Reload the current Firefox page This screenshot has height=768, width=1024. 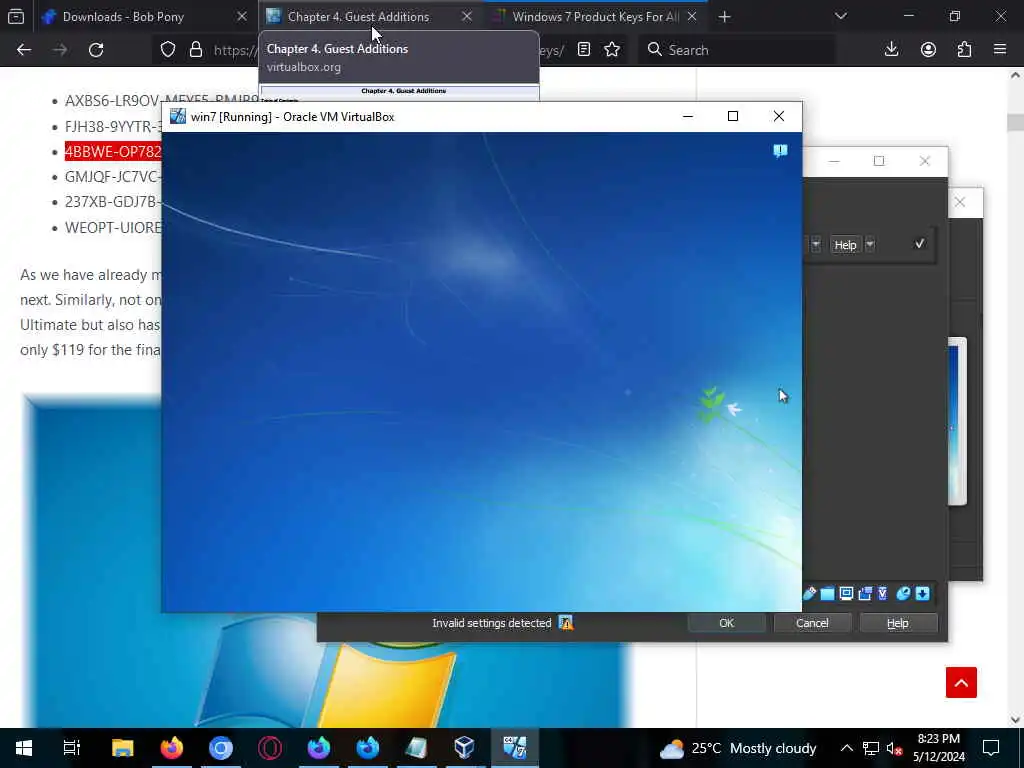click(x=96, y=50)
